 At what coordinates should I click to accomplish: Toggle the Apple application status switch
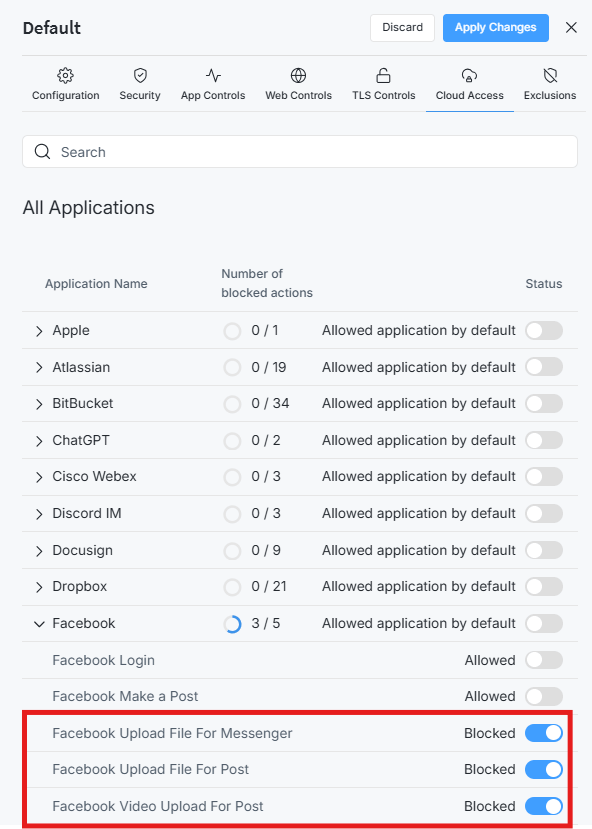point(544,330)
